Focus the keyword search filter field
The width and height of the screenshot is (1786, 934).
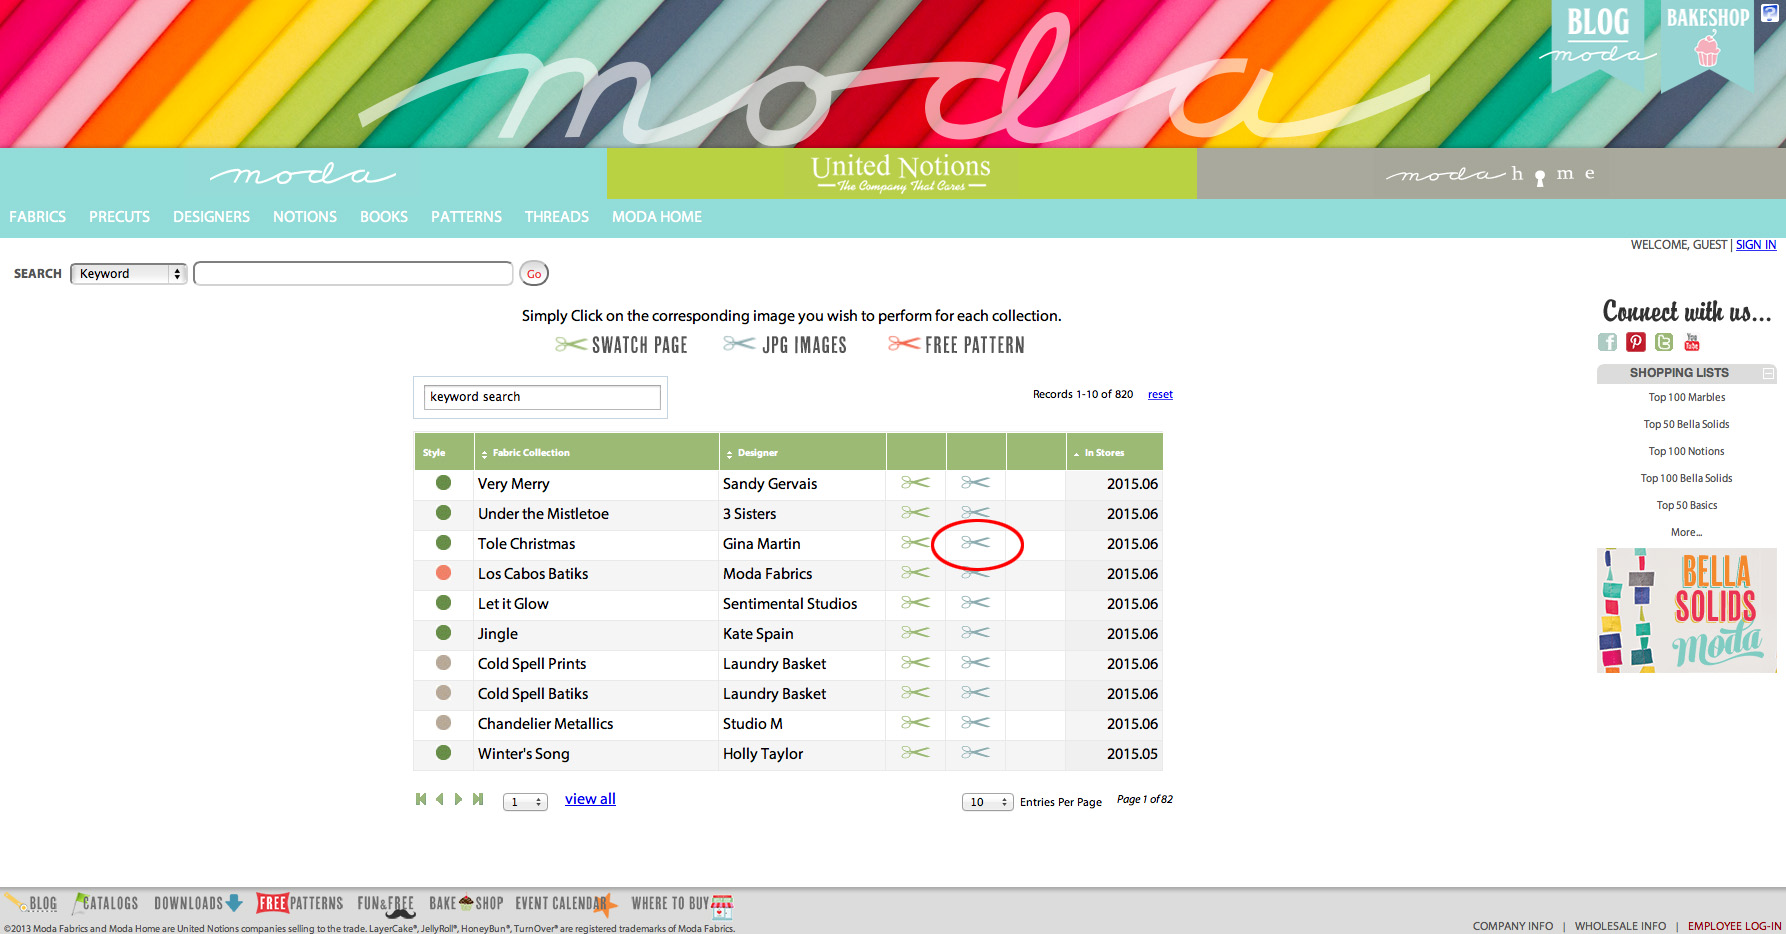542,397
